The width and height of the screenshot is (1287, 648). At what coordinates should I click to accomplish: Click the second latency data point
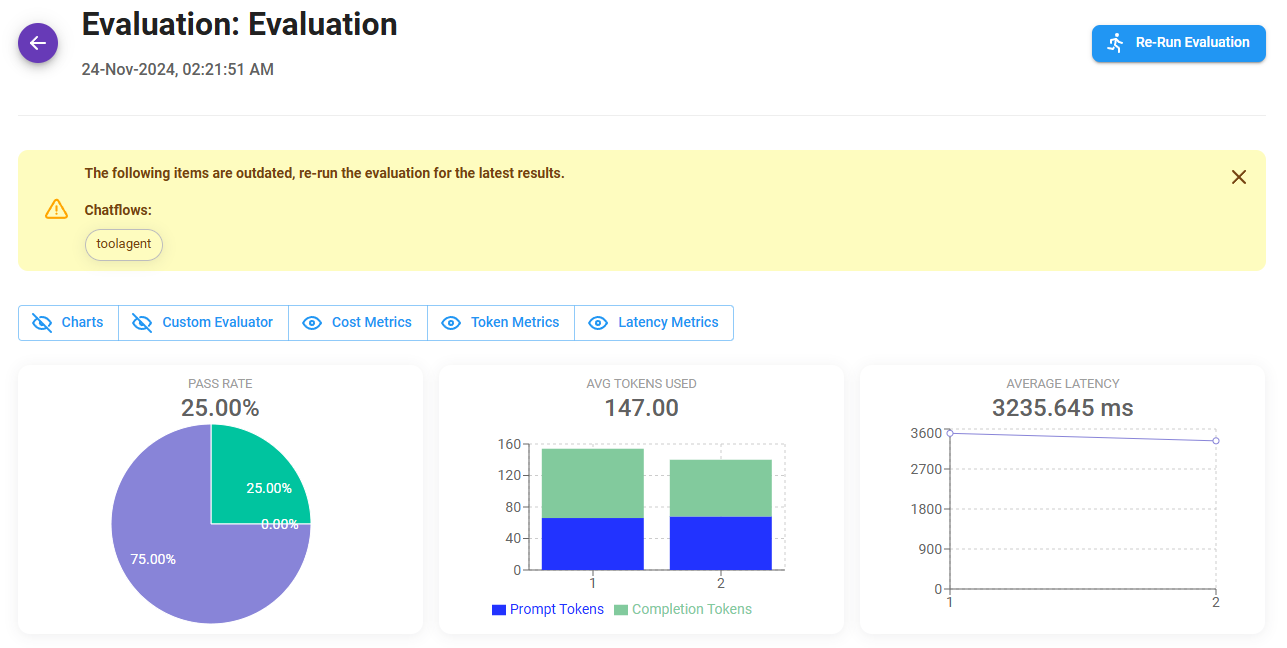click(1215, 441)
